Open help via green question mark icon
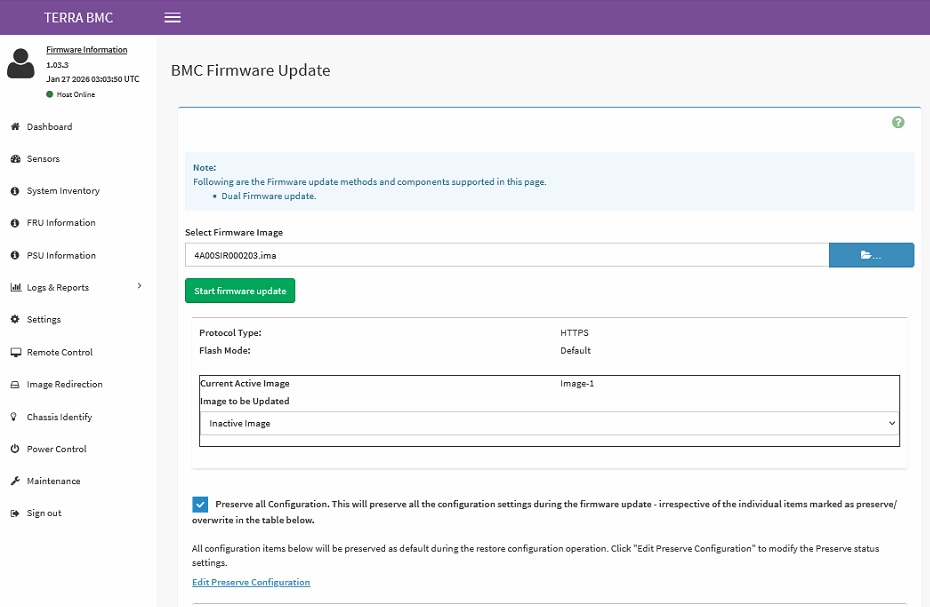Image resolution: width=930 pixels, height=607 pixels. pos(898,122)
